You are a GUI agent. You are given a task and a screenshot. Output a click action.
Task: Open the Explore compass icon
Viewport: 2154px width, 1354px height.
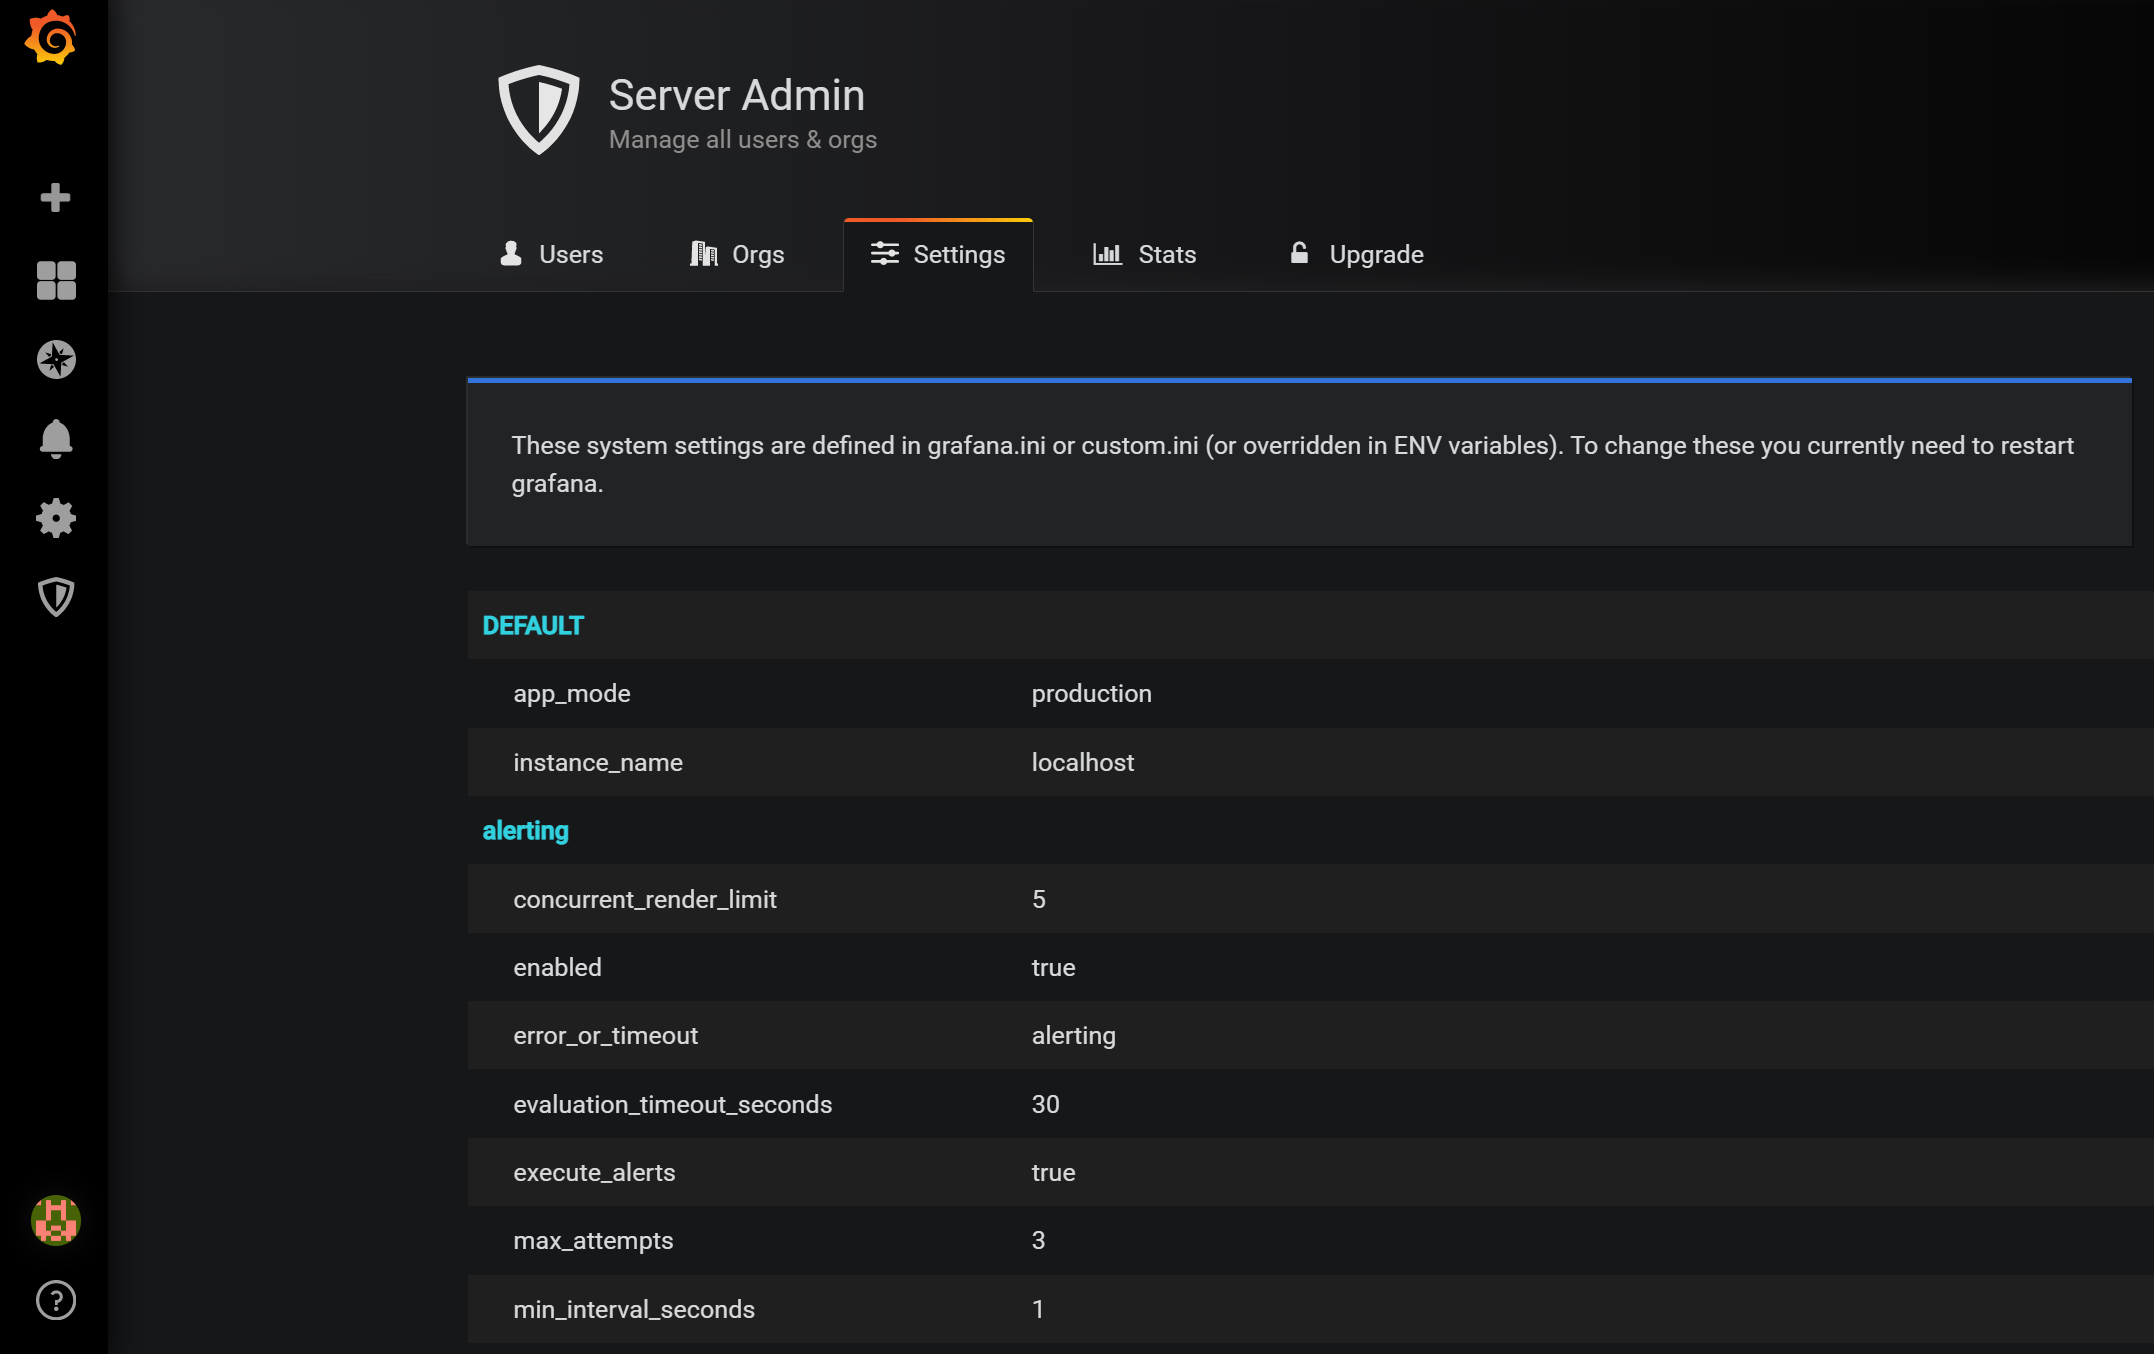click(x=56, y=360)
